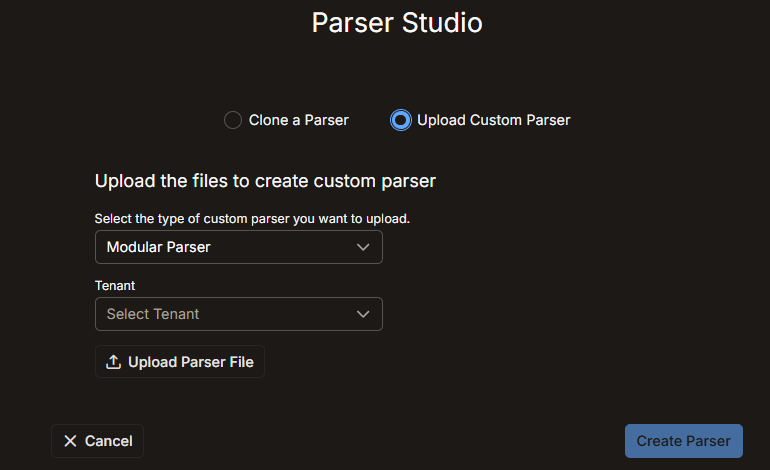Screen dimensions: 770x470
Task: Click the 'Select the type of custom parser' instruction text
Action: (252, 219)
